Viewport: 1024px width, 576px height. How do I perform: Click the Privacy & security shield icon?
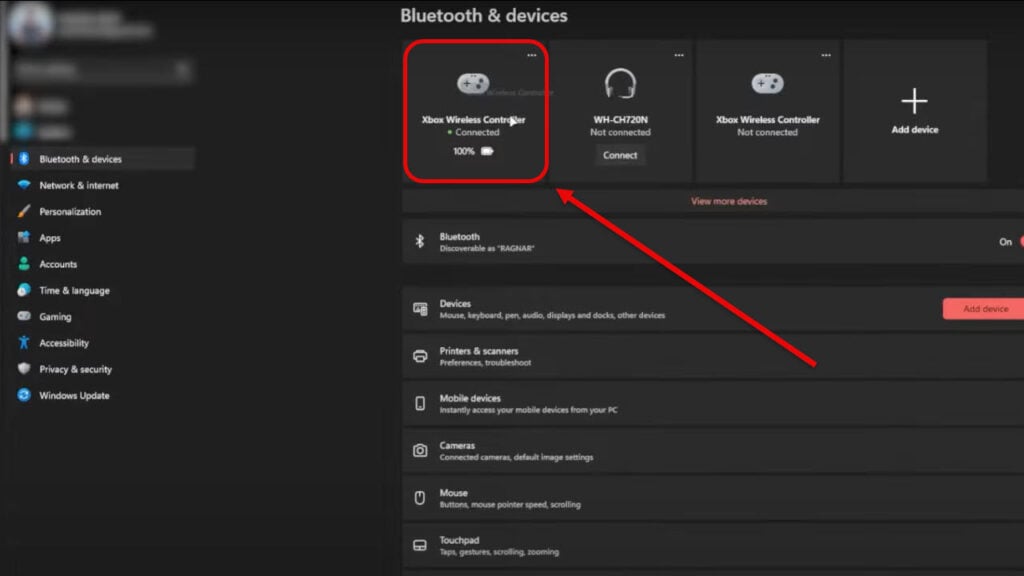point(24,368)
